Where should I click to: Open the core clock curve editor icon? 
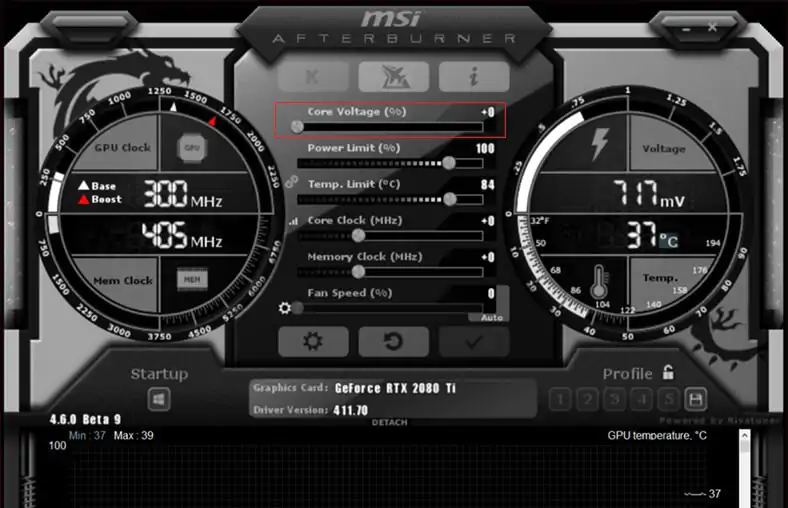(293, 221)
